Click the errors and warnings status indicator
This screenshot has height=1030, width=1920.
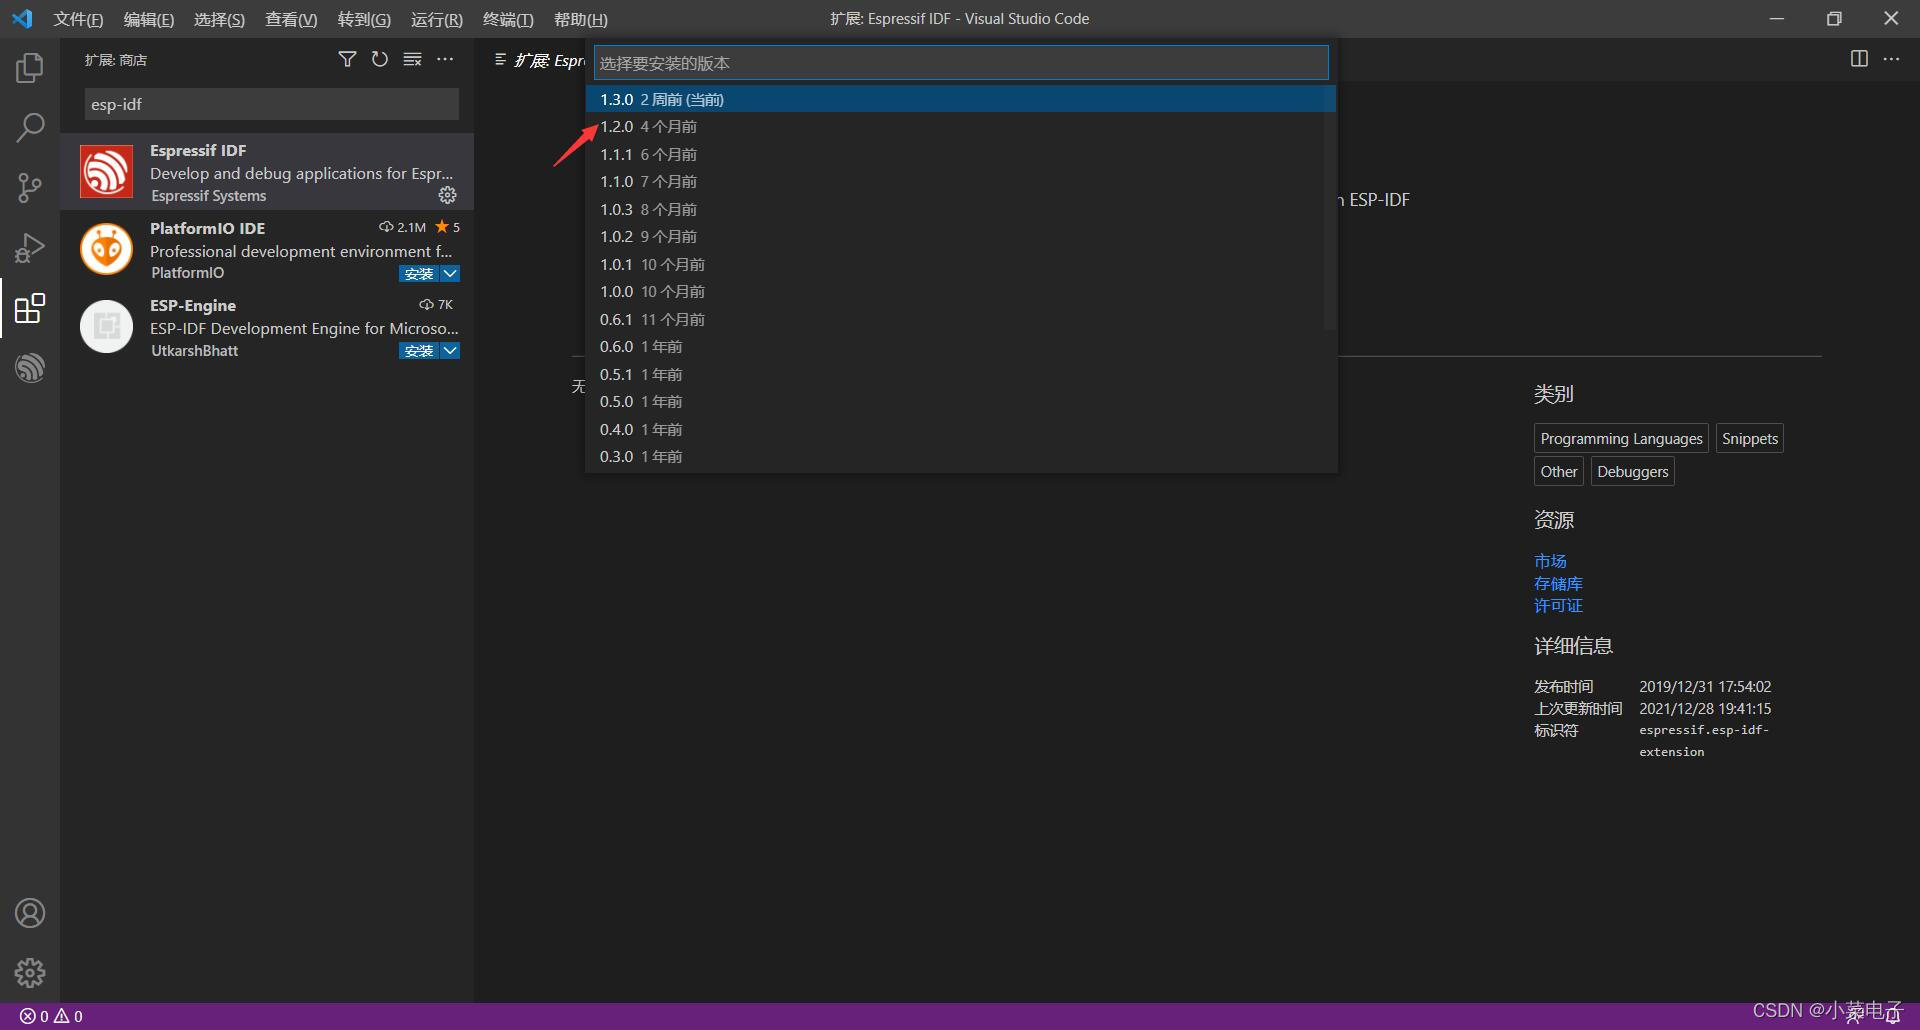pyautogui.click(x=51, y=1016)
